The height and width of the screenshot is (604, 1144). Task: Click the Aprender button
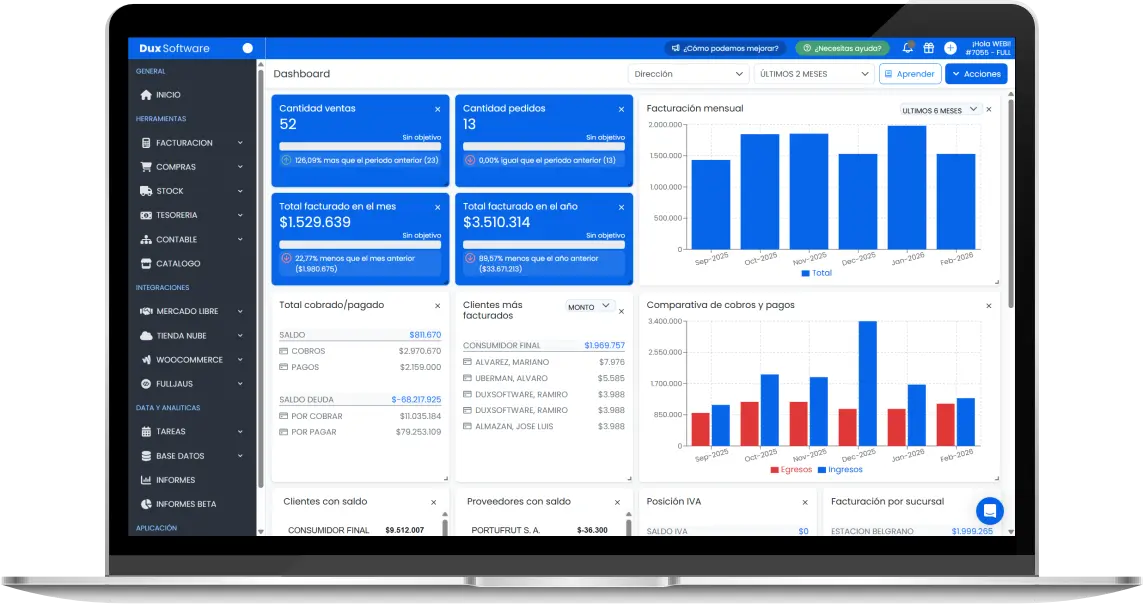tap(910, 74)
